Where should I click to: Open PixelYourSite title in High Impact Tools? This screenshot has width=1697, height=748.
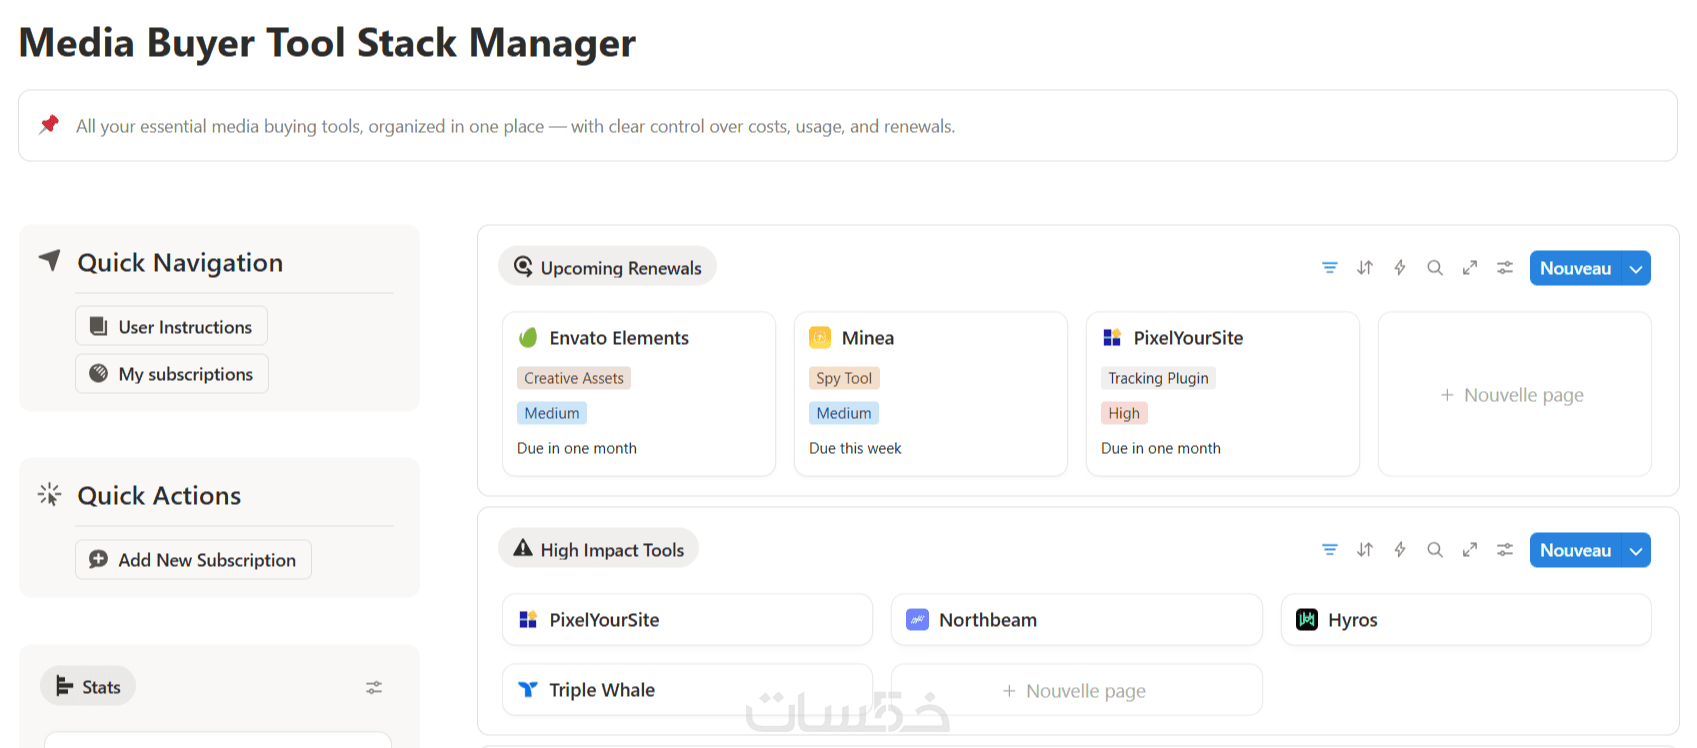(604, 620)
